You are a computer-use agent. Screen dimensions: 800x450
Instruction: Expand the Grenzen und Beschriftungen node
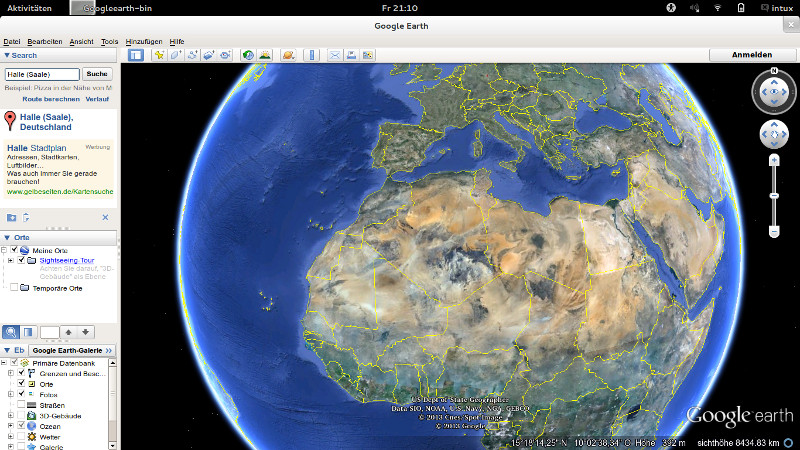pos(10,373)
